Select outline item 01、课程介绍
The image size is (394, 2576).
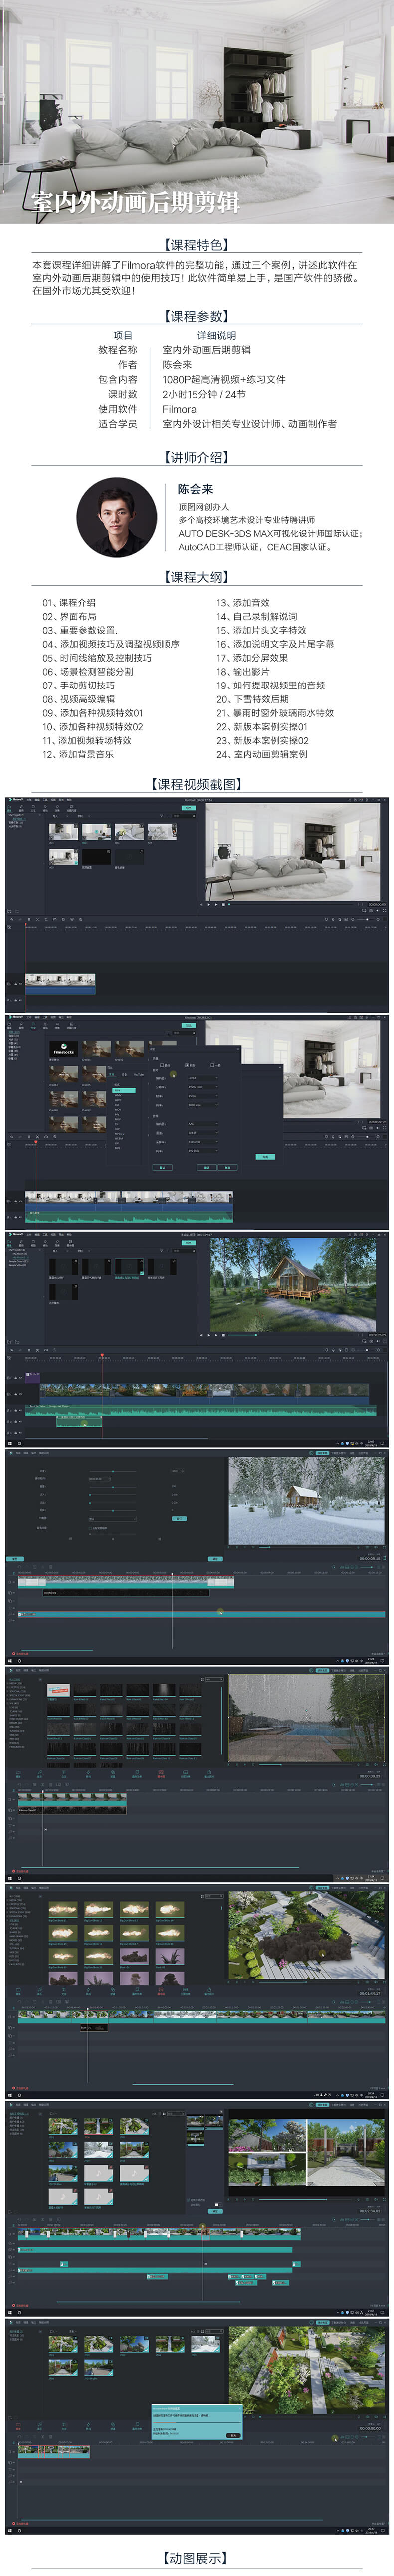click(69, 603)
